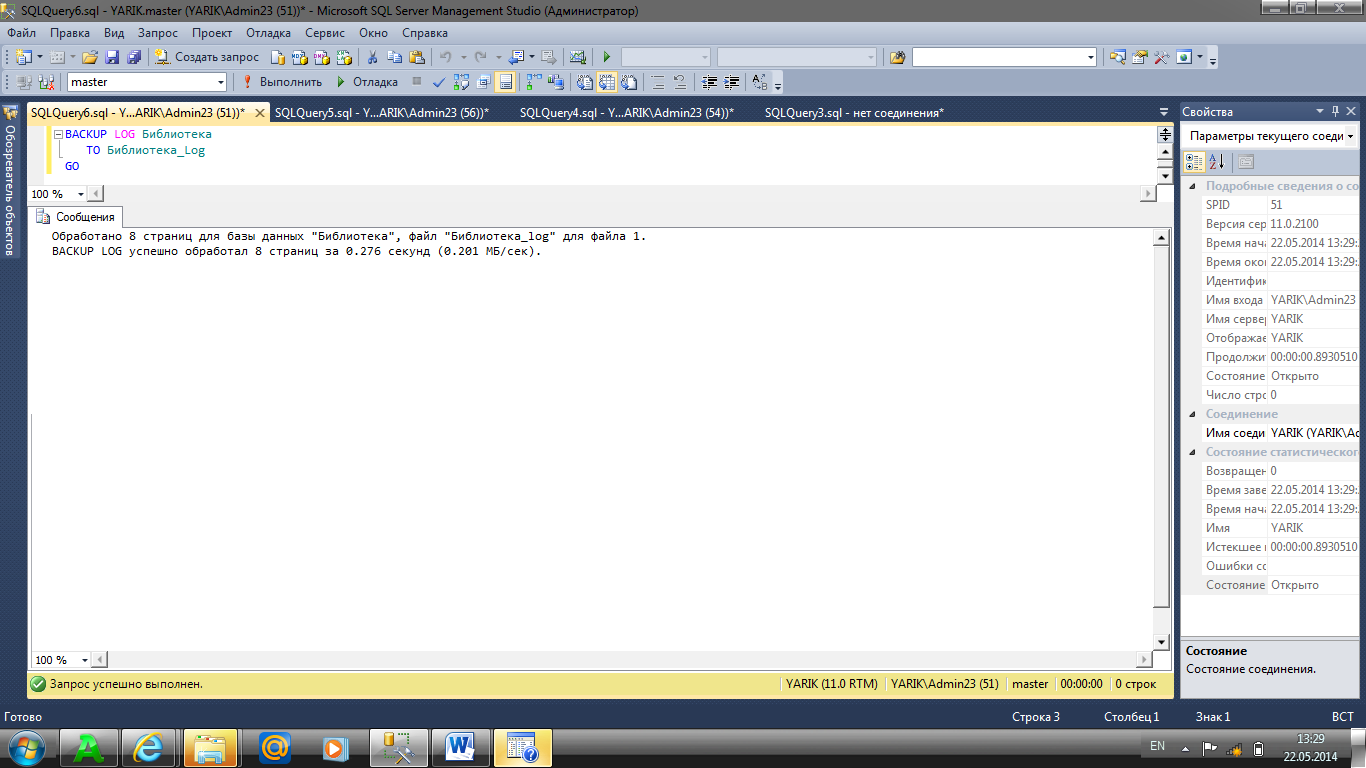This screenshot has width=1366, height=768.
Task: Toggle auto-hide pin on Свойства panel
Action: (1334, 111)
